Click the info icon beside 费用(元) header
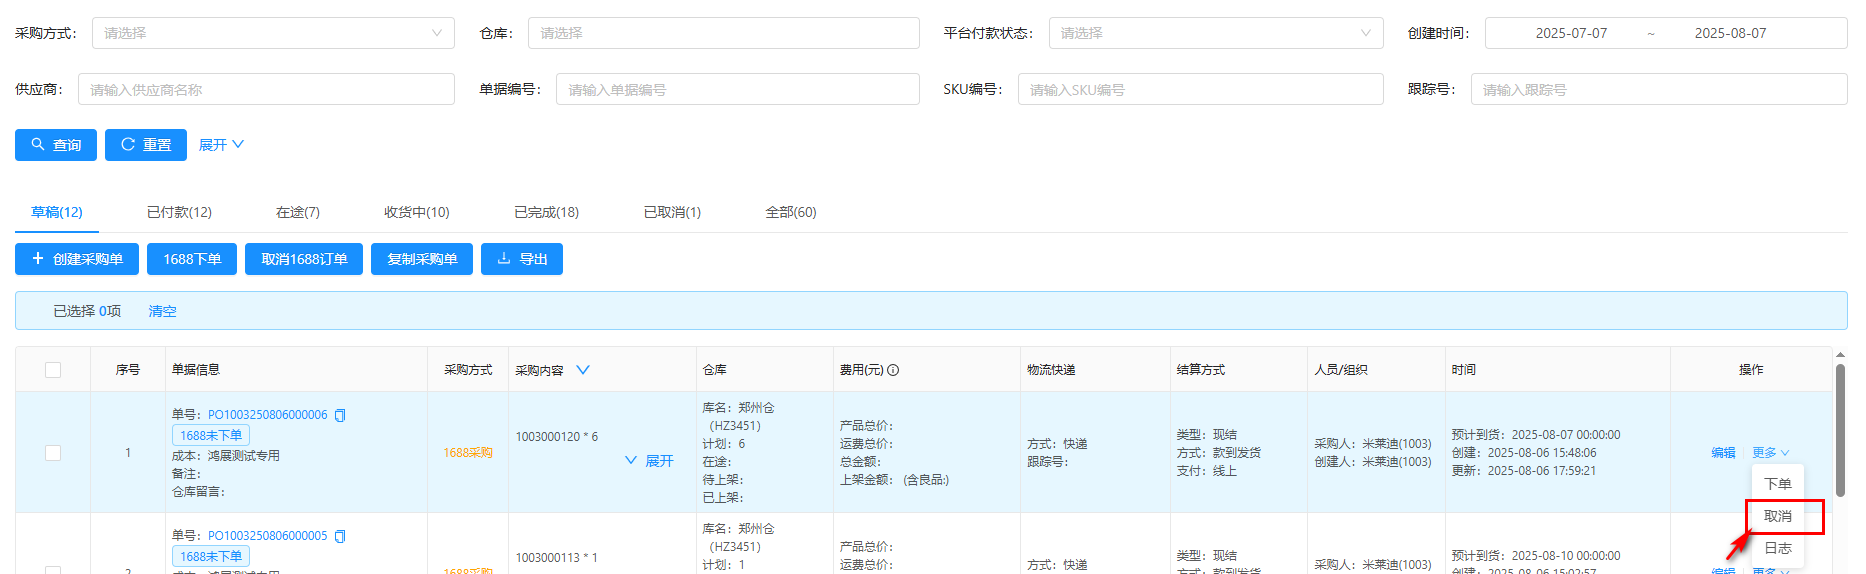 (893, 370)
